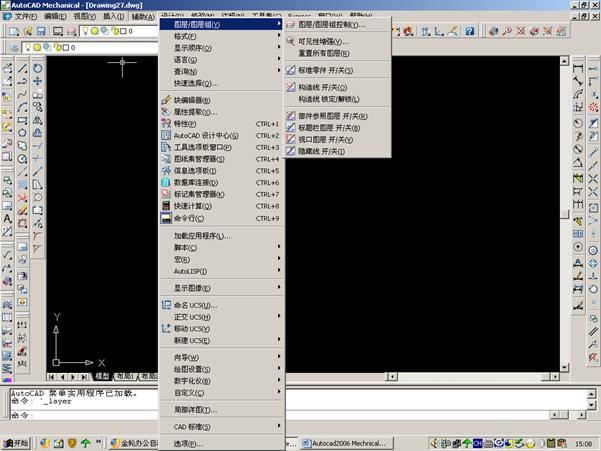Expand the AutoLISP(I) submenu
The image size is (601, 451).
point(222,271)
